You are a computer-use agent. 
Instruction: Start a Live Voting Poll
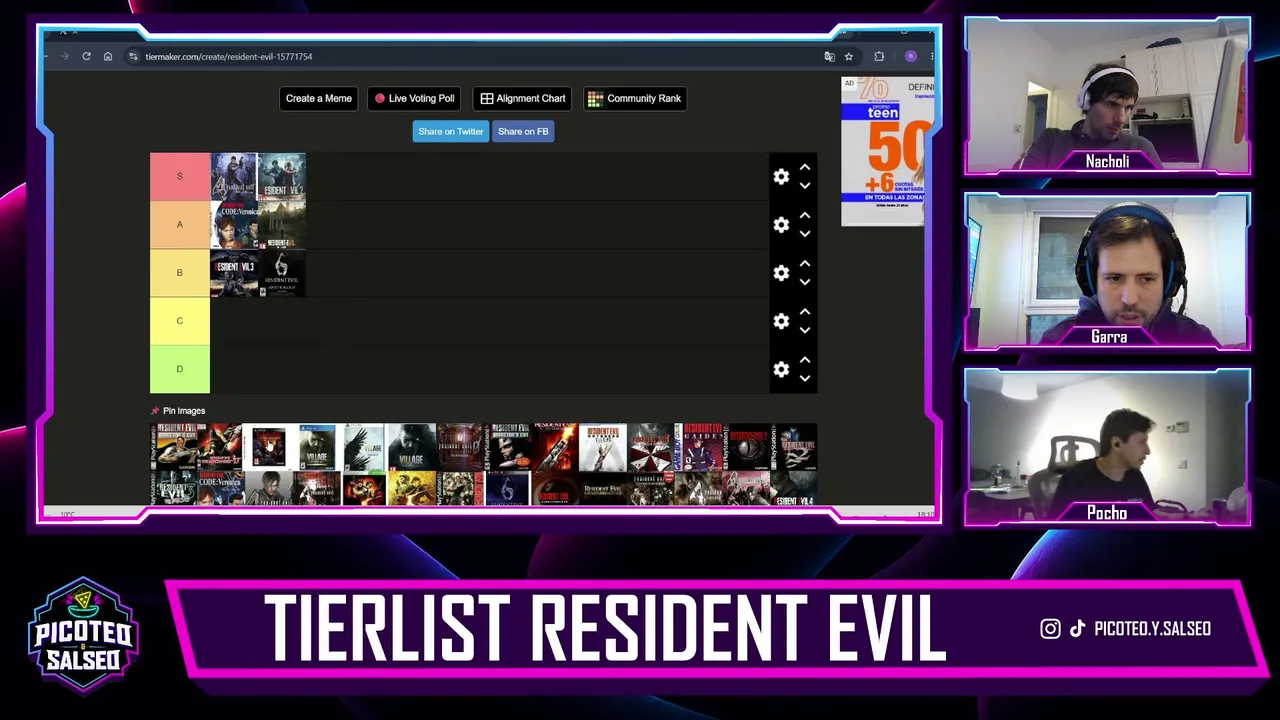click(x=414, y=98)
